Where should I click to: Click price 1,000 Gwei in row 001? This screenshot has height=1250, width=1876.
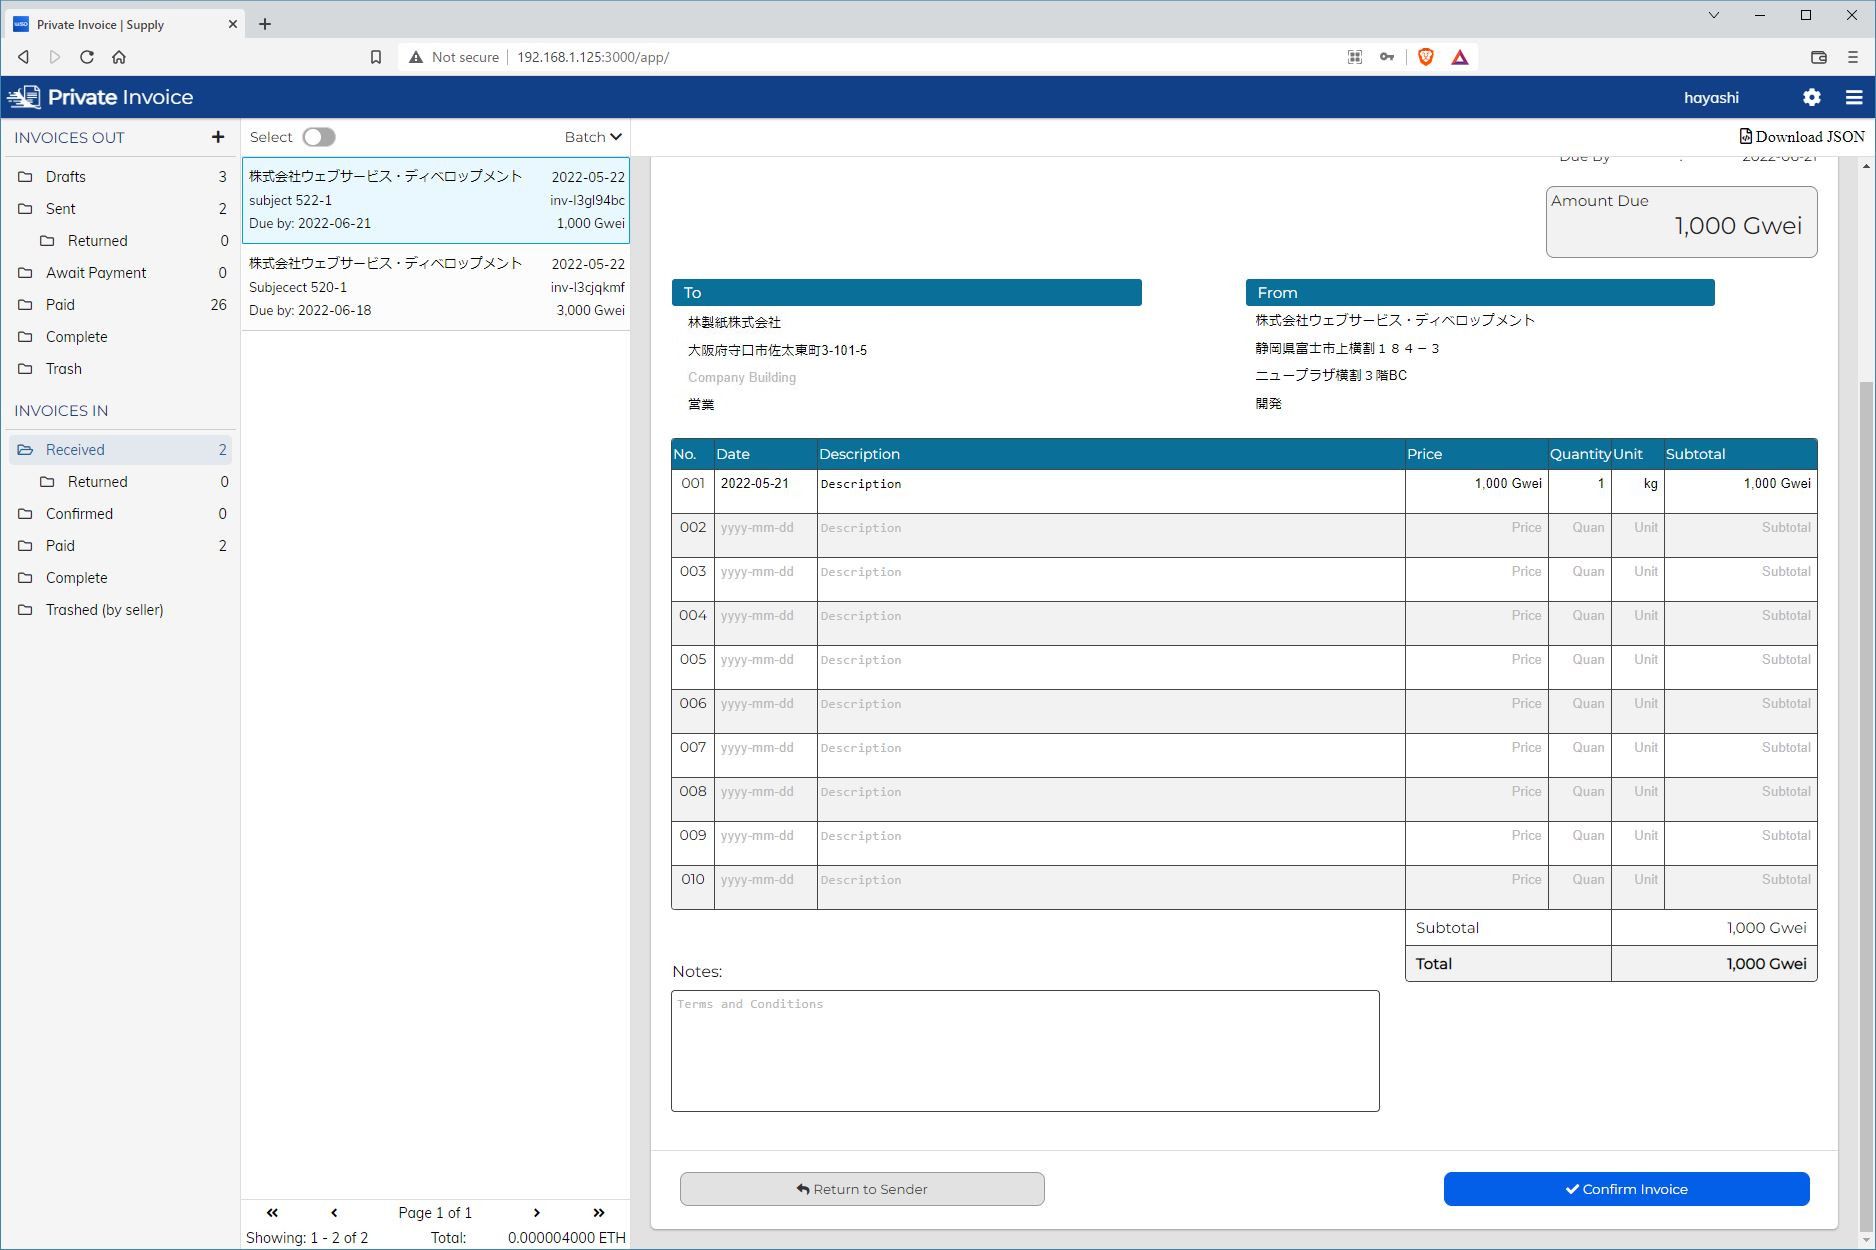click(1508, 484)
